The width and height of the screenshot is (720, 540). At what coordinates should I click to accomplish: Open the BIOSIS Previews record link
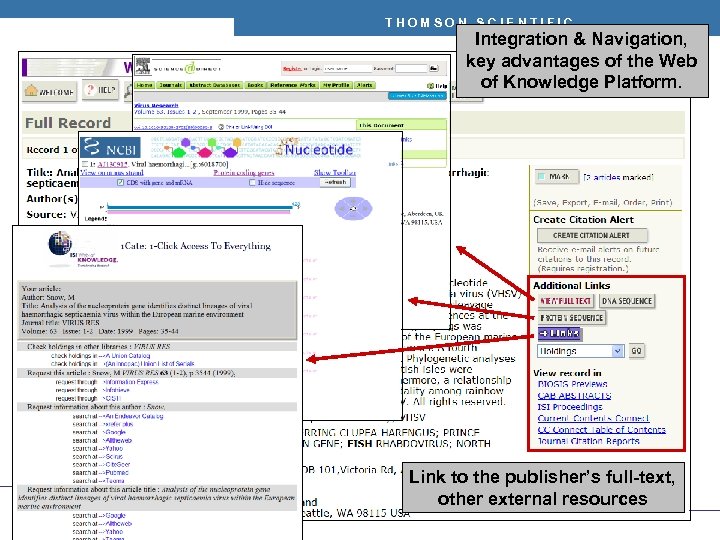572,384
